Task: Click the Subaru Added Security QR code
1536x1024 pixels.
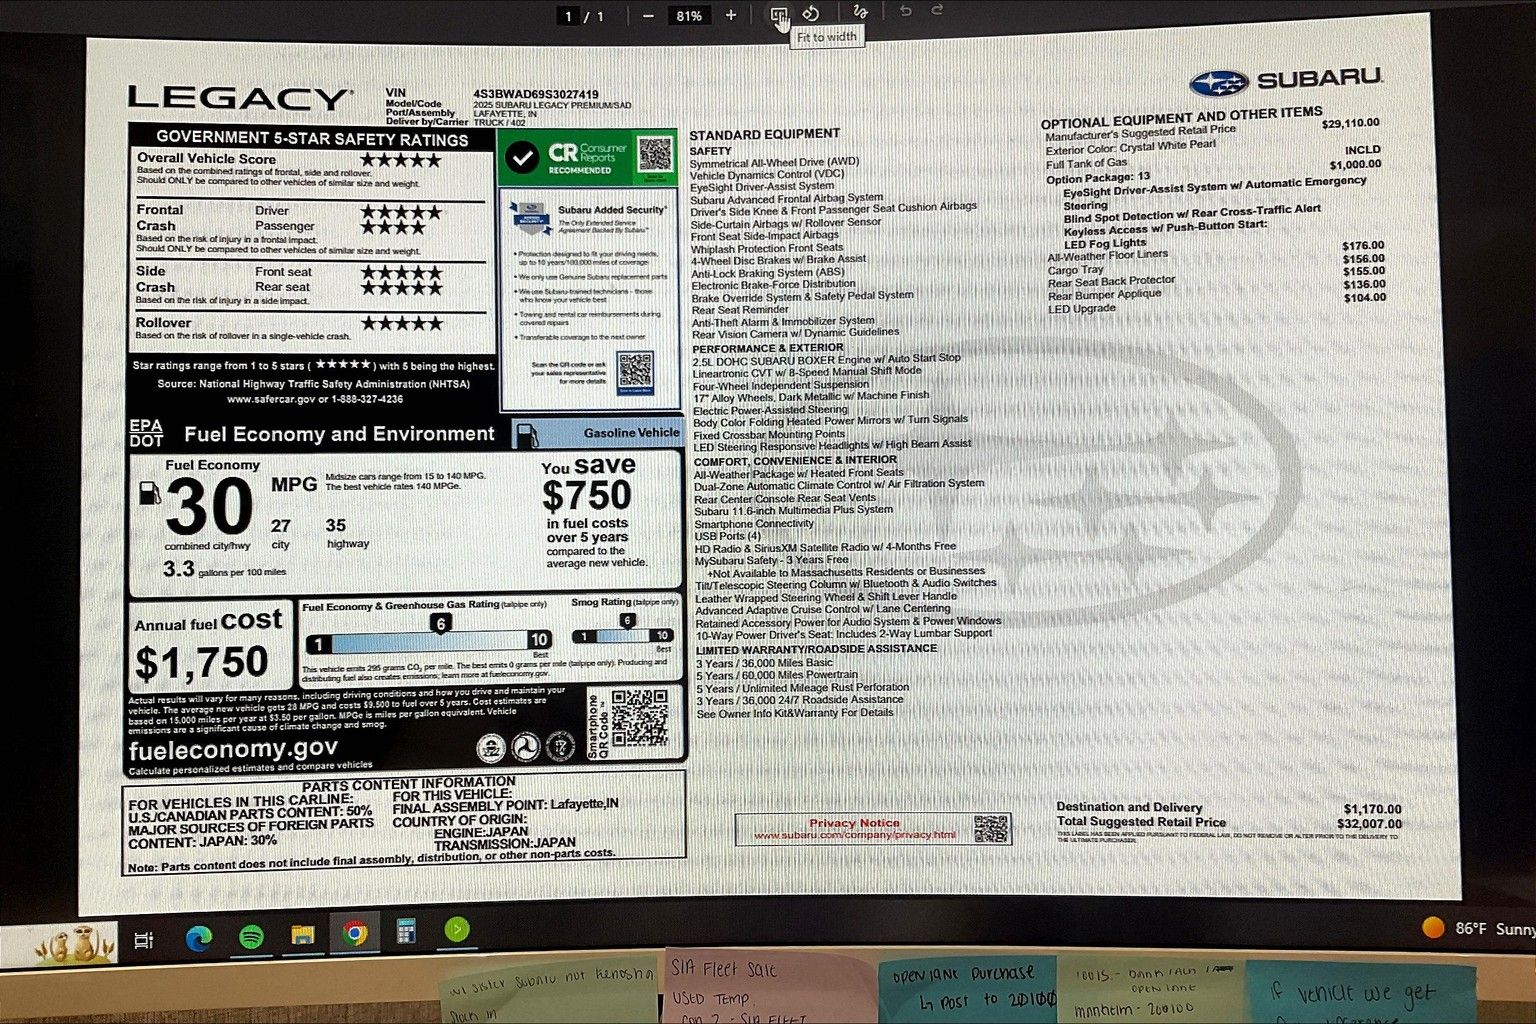Action: point(636,372)
